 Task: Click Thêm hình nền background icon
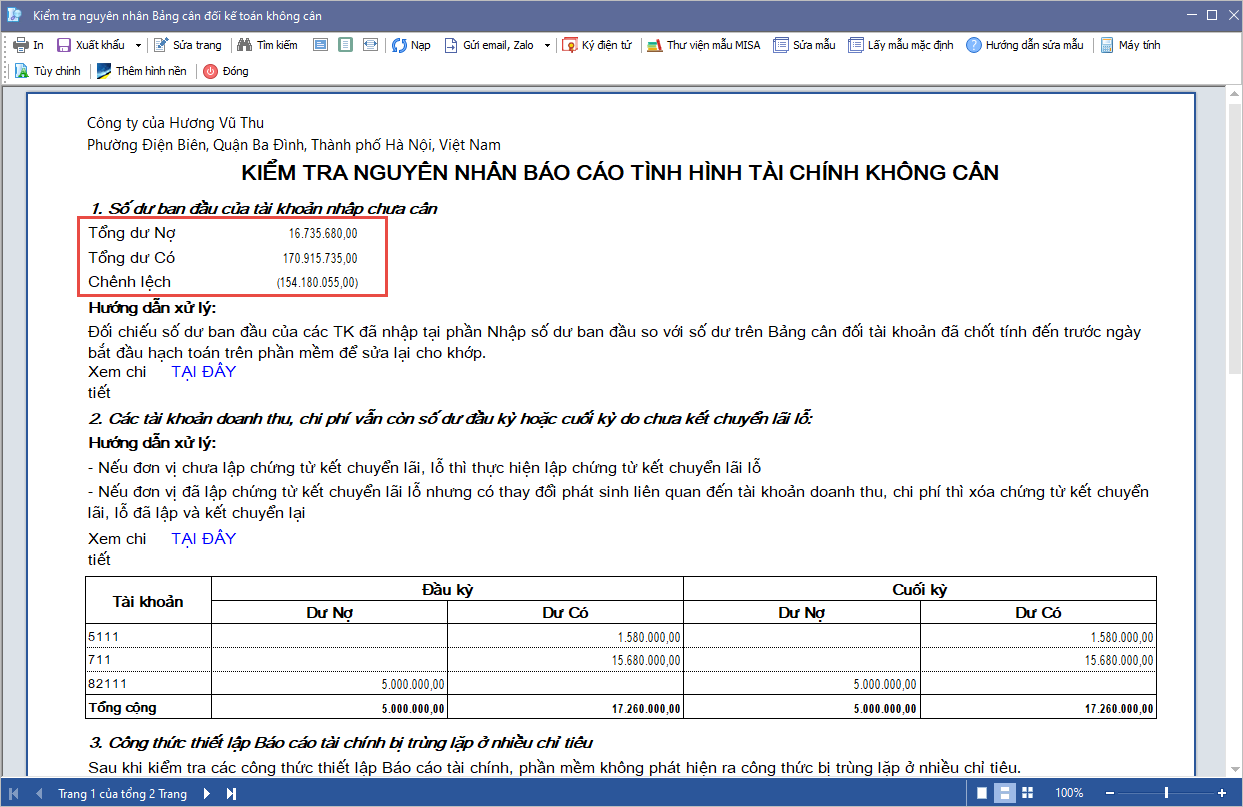coord(104,71)
